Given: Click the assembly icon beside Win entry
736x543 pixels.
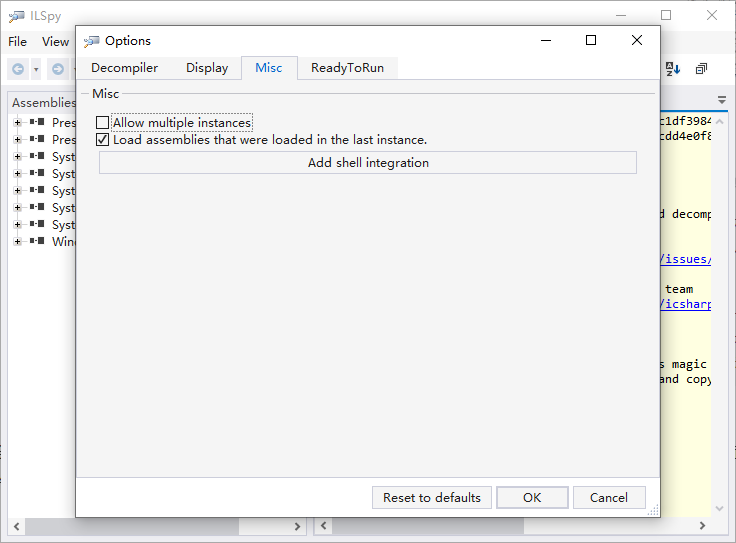Looking at the screenshot, I should pyautogui.click(x=37, y=241).
